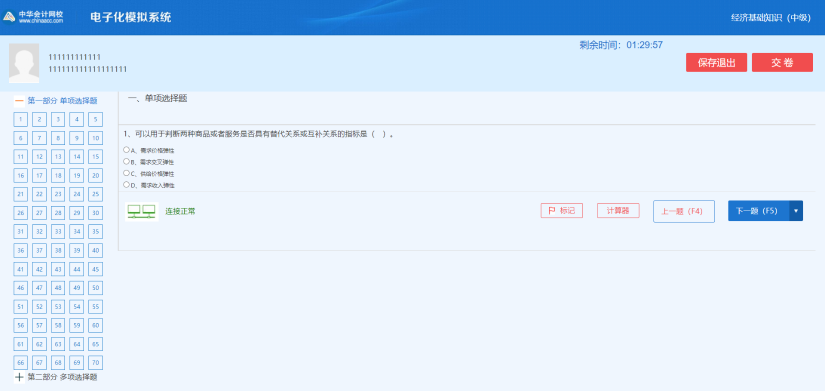Submit exam with 交卷 button

pos(782,63)
